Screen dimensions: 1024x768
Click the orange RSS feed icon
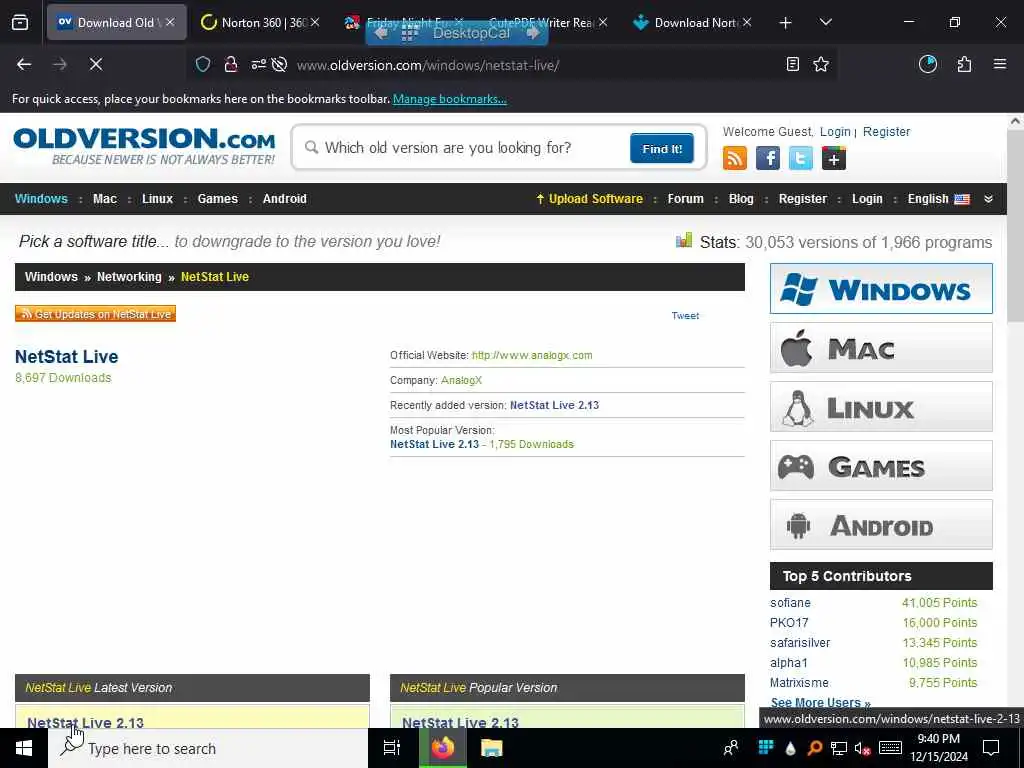[735, 158]
